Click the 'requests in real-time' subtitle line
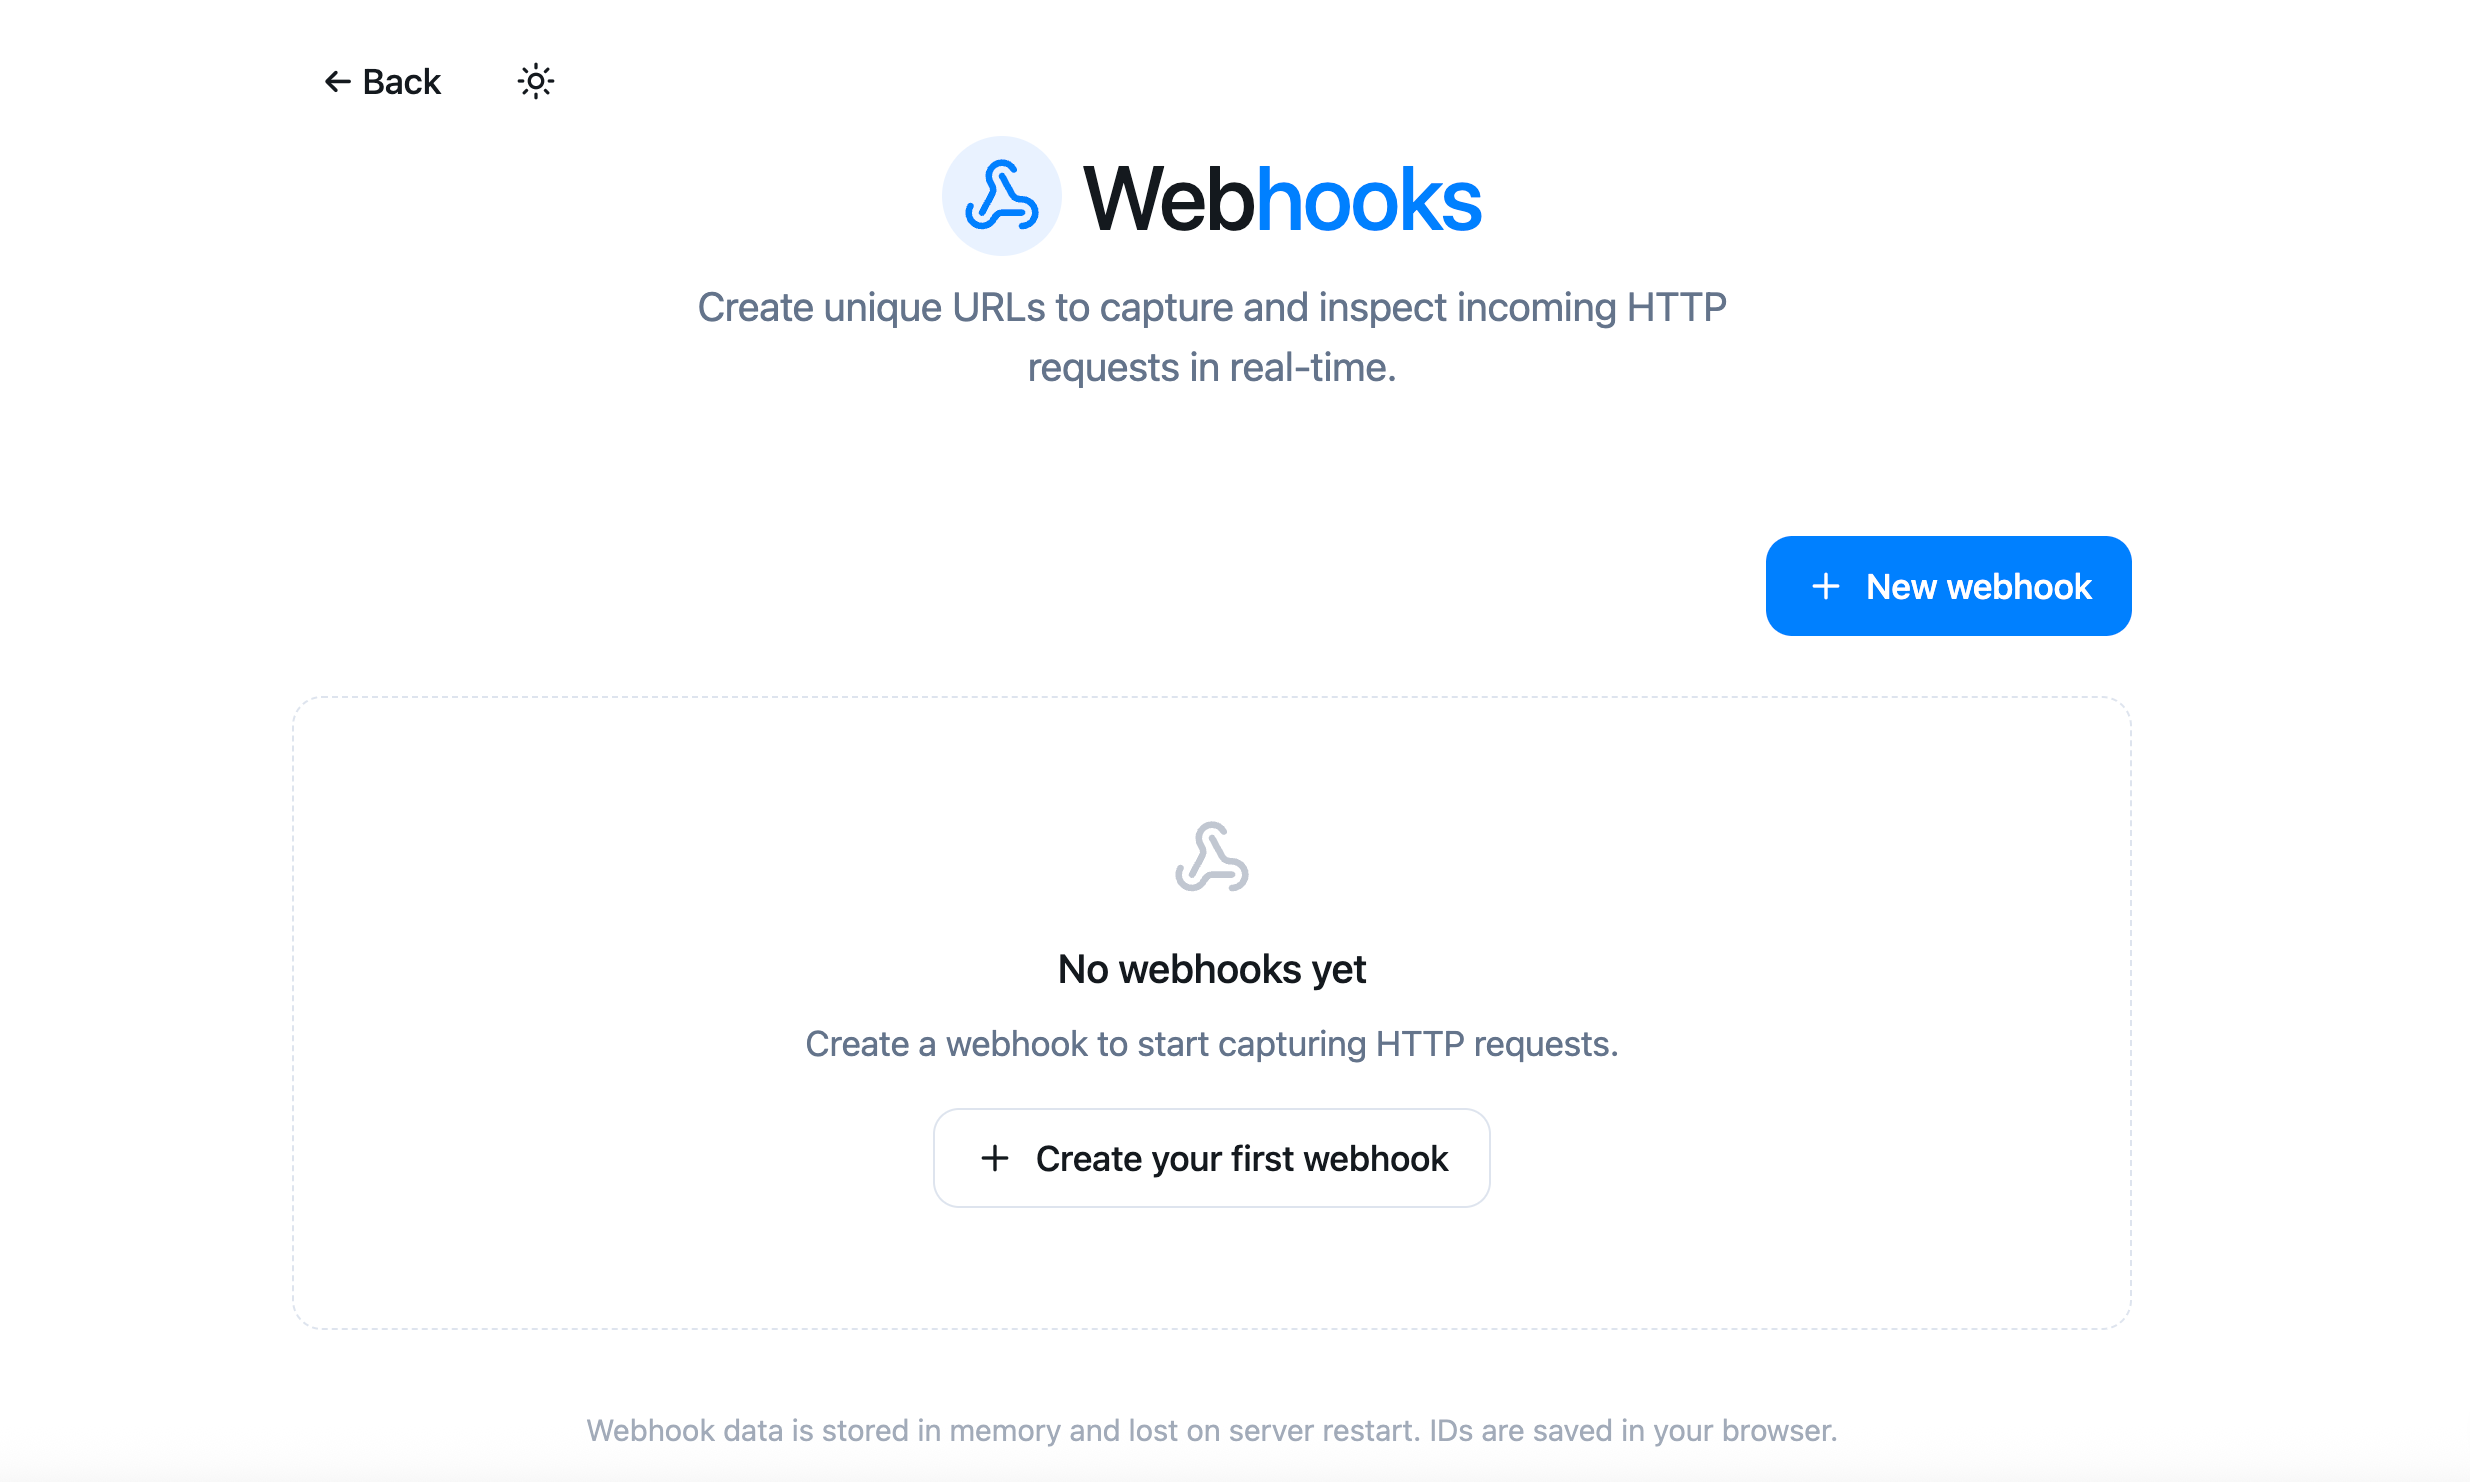 point(1212,368)
